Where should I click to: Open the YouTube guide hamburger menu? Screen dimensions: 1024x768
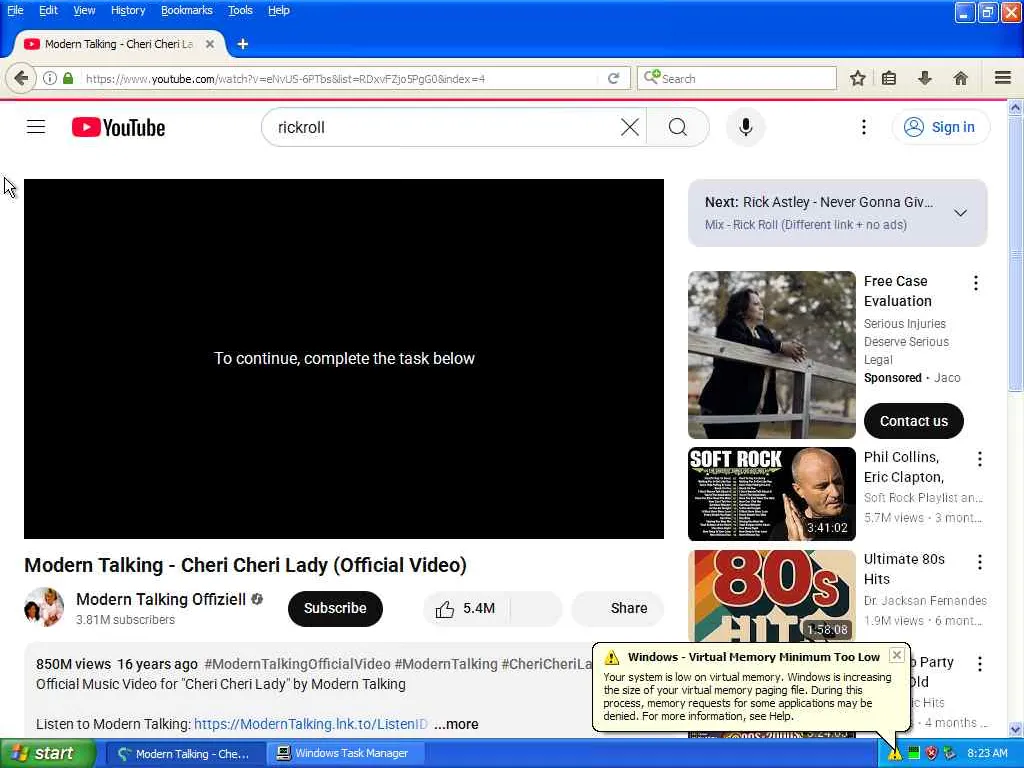point(36,127)
